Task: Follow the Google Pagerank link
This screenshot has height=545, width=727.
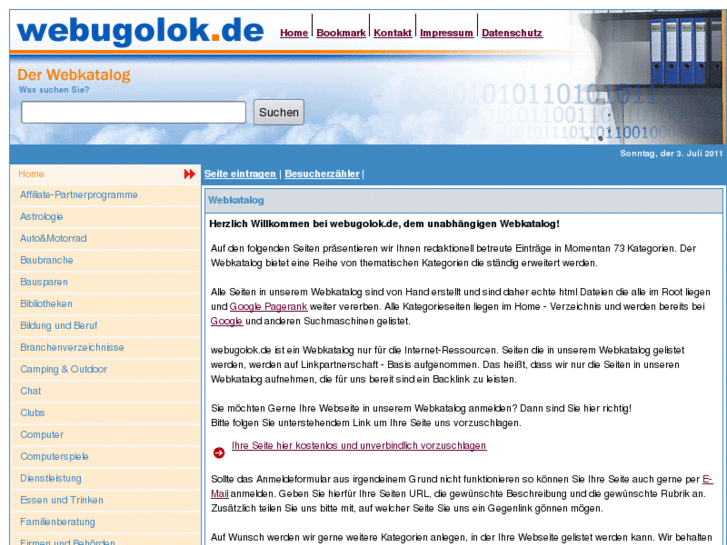Action: tap(268, 307)
